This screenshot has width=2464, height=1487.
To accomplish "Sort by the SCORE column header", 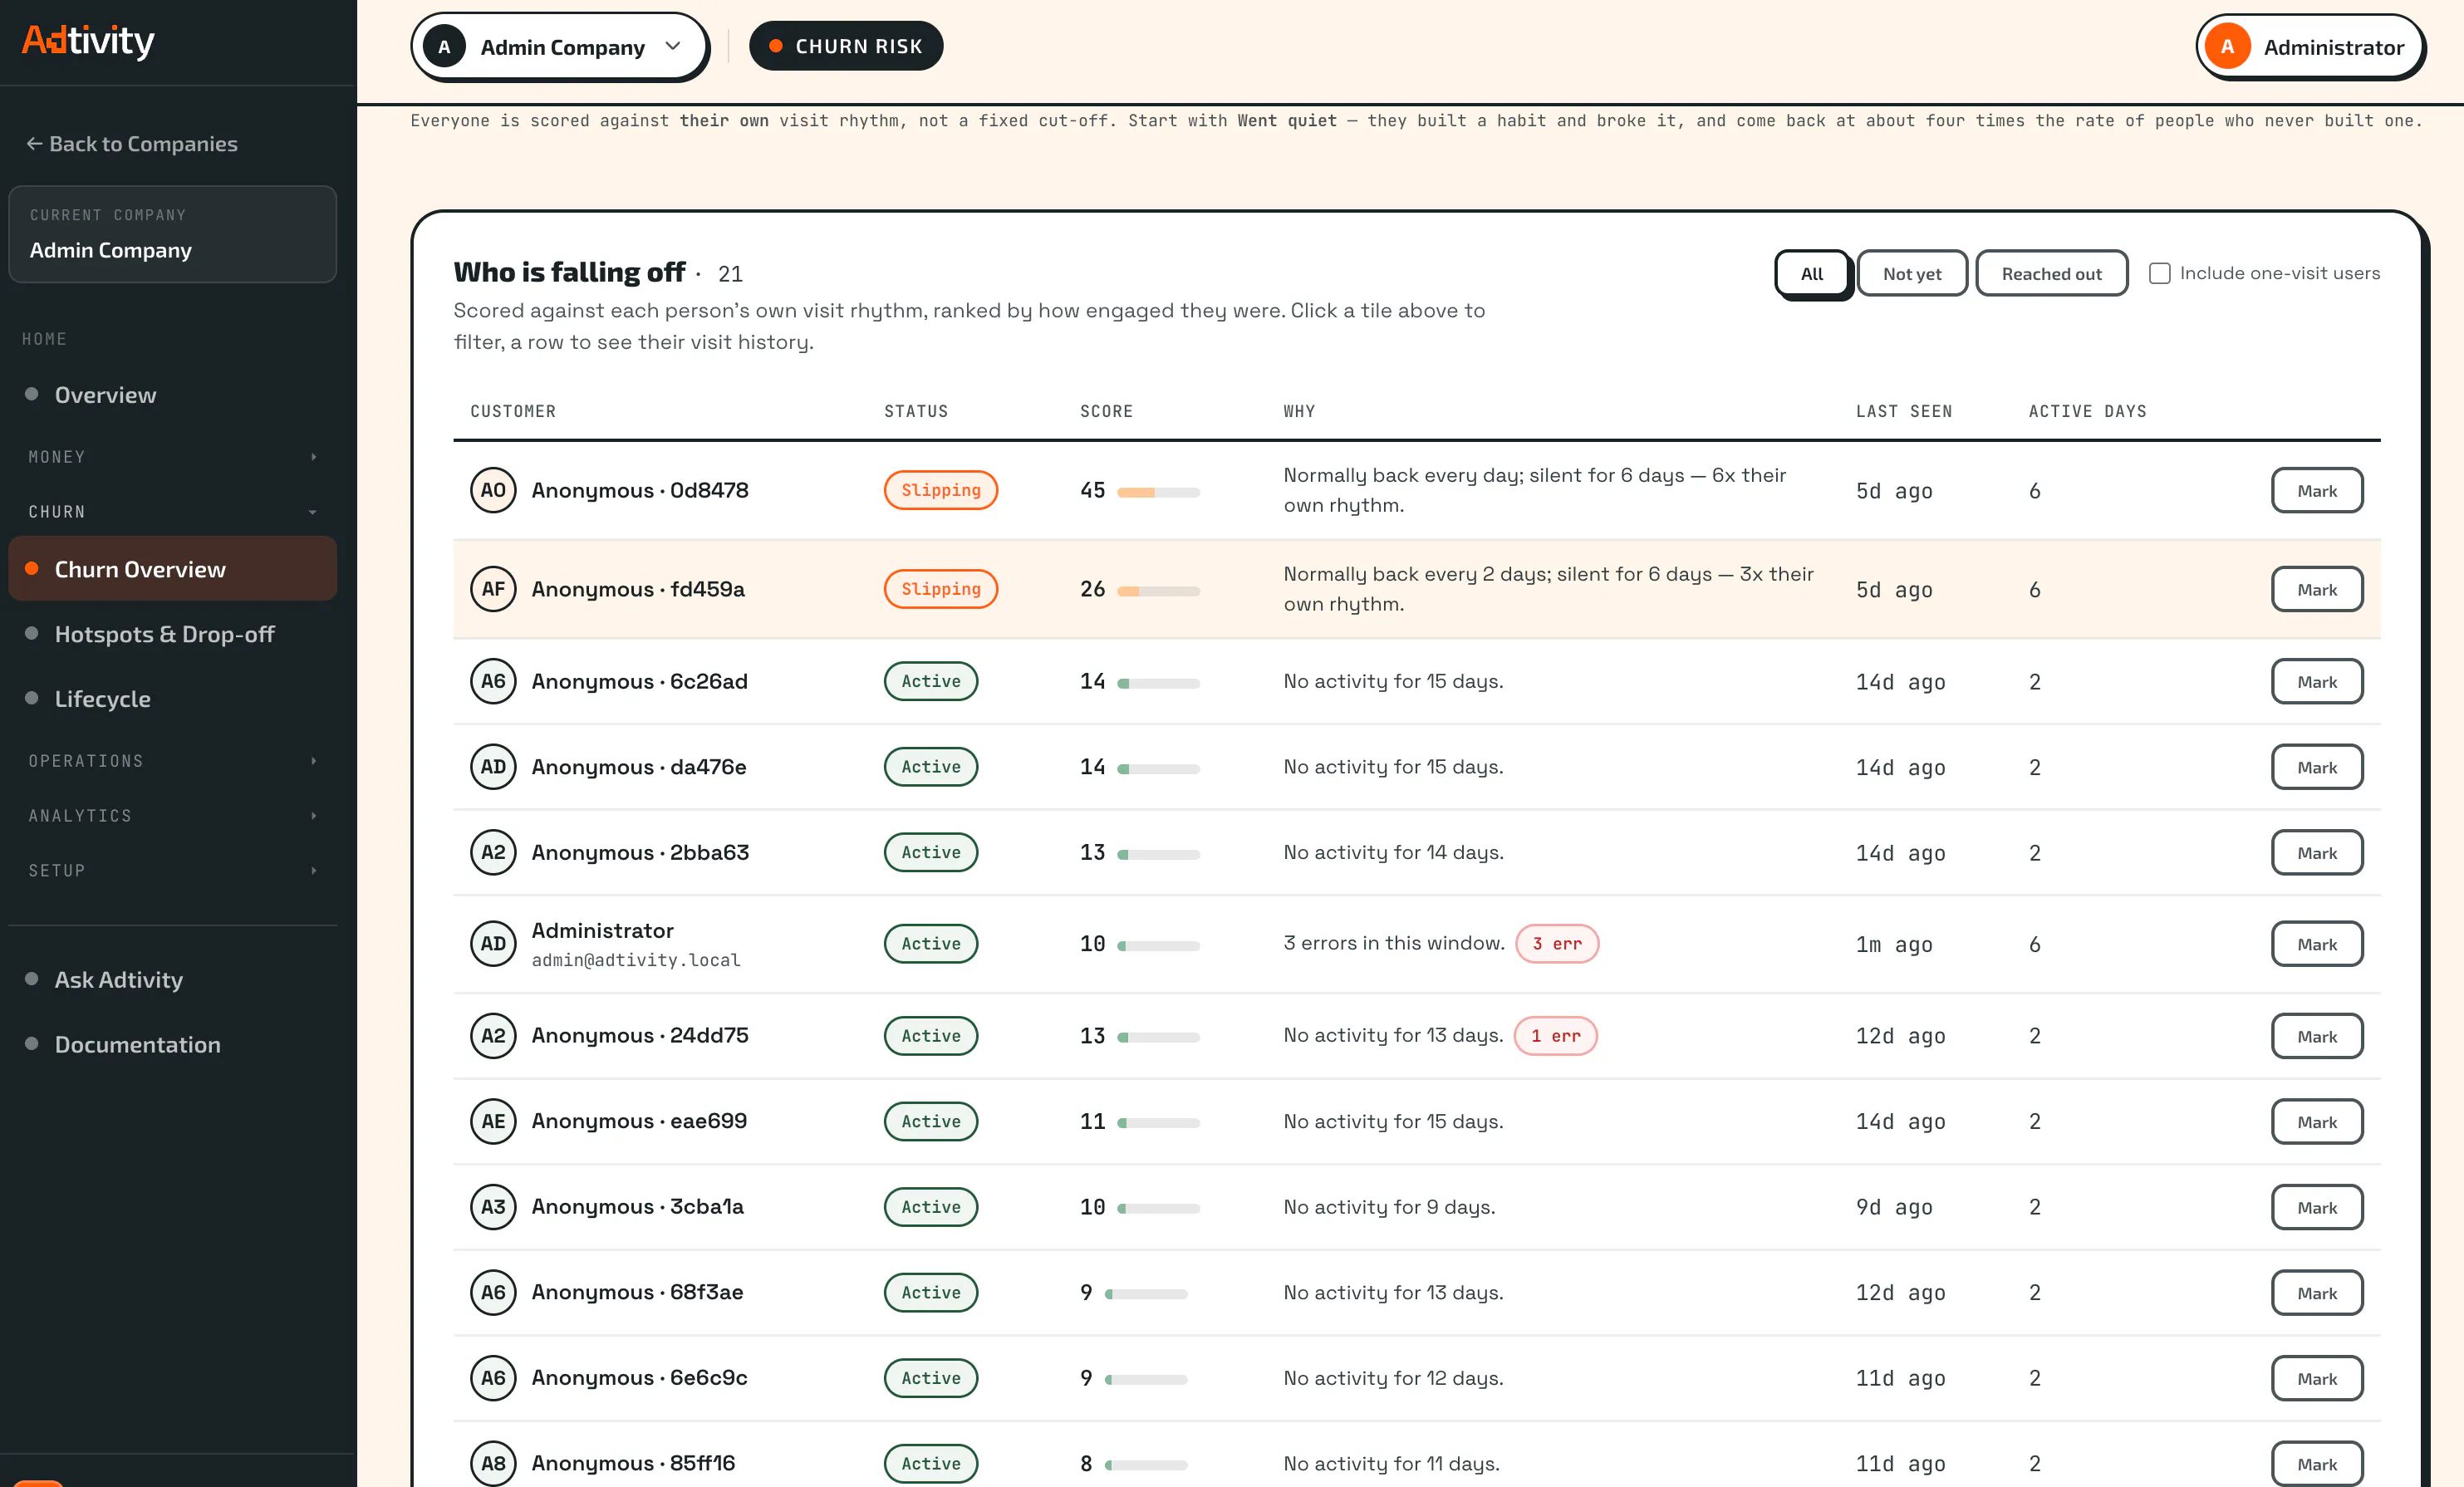I will coord(1106,411).
